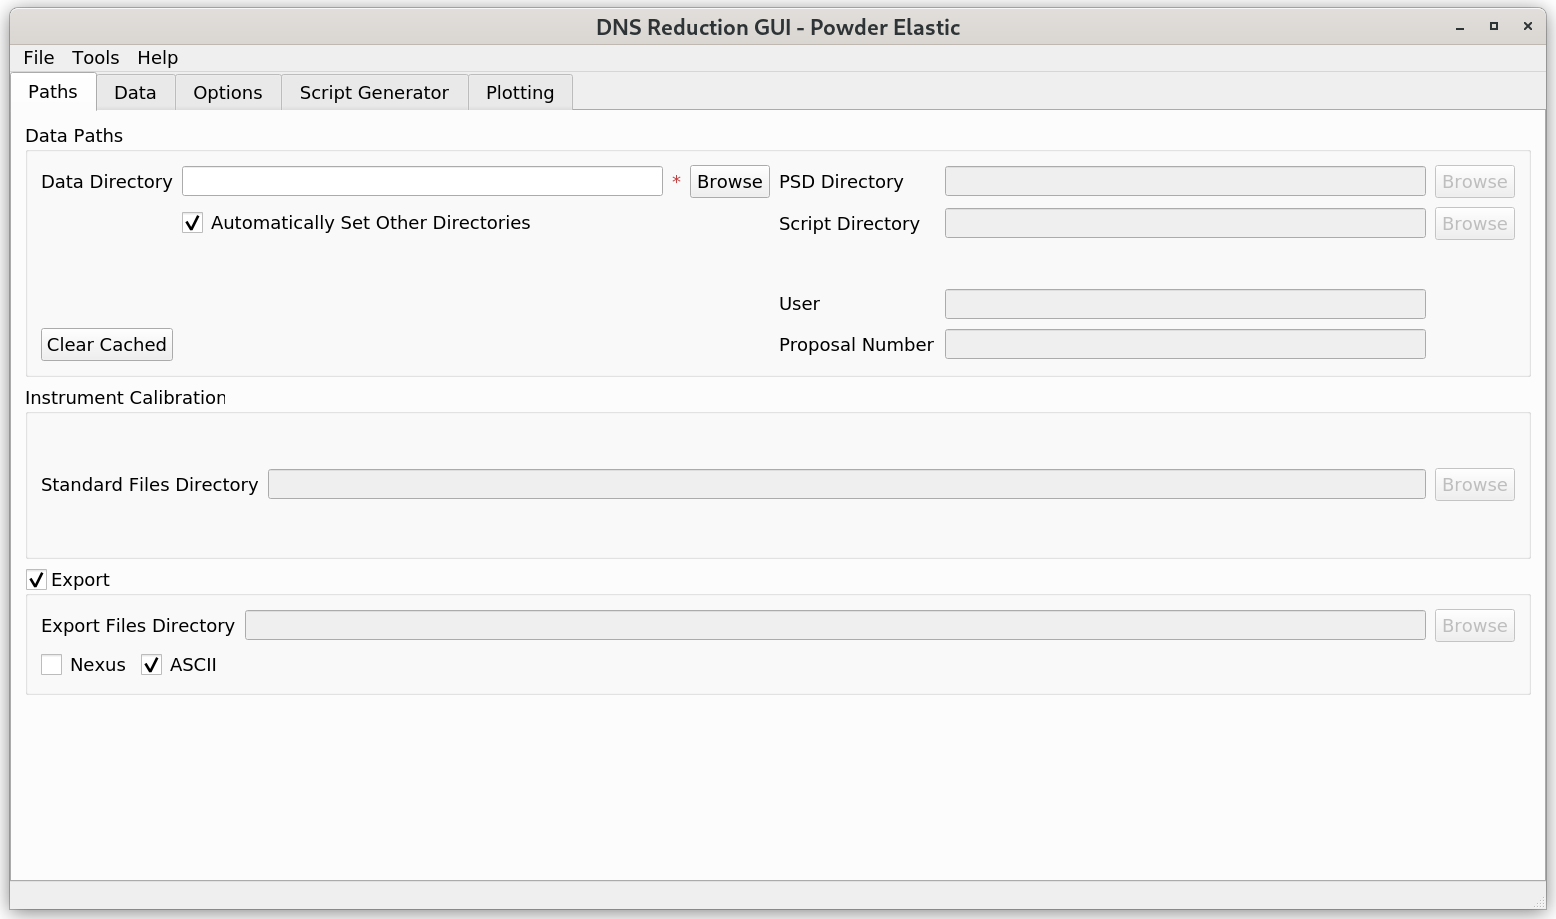Go to the Script Generator tab

tap(374, 93)
